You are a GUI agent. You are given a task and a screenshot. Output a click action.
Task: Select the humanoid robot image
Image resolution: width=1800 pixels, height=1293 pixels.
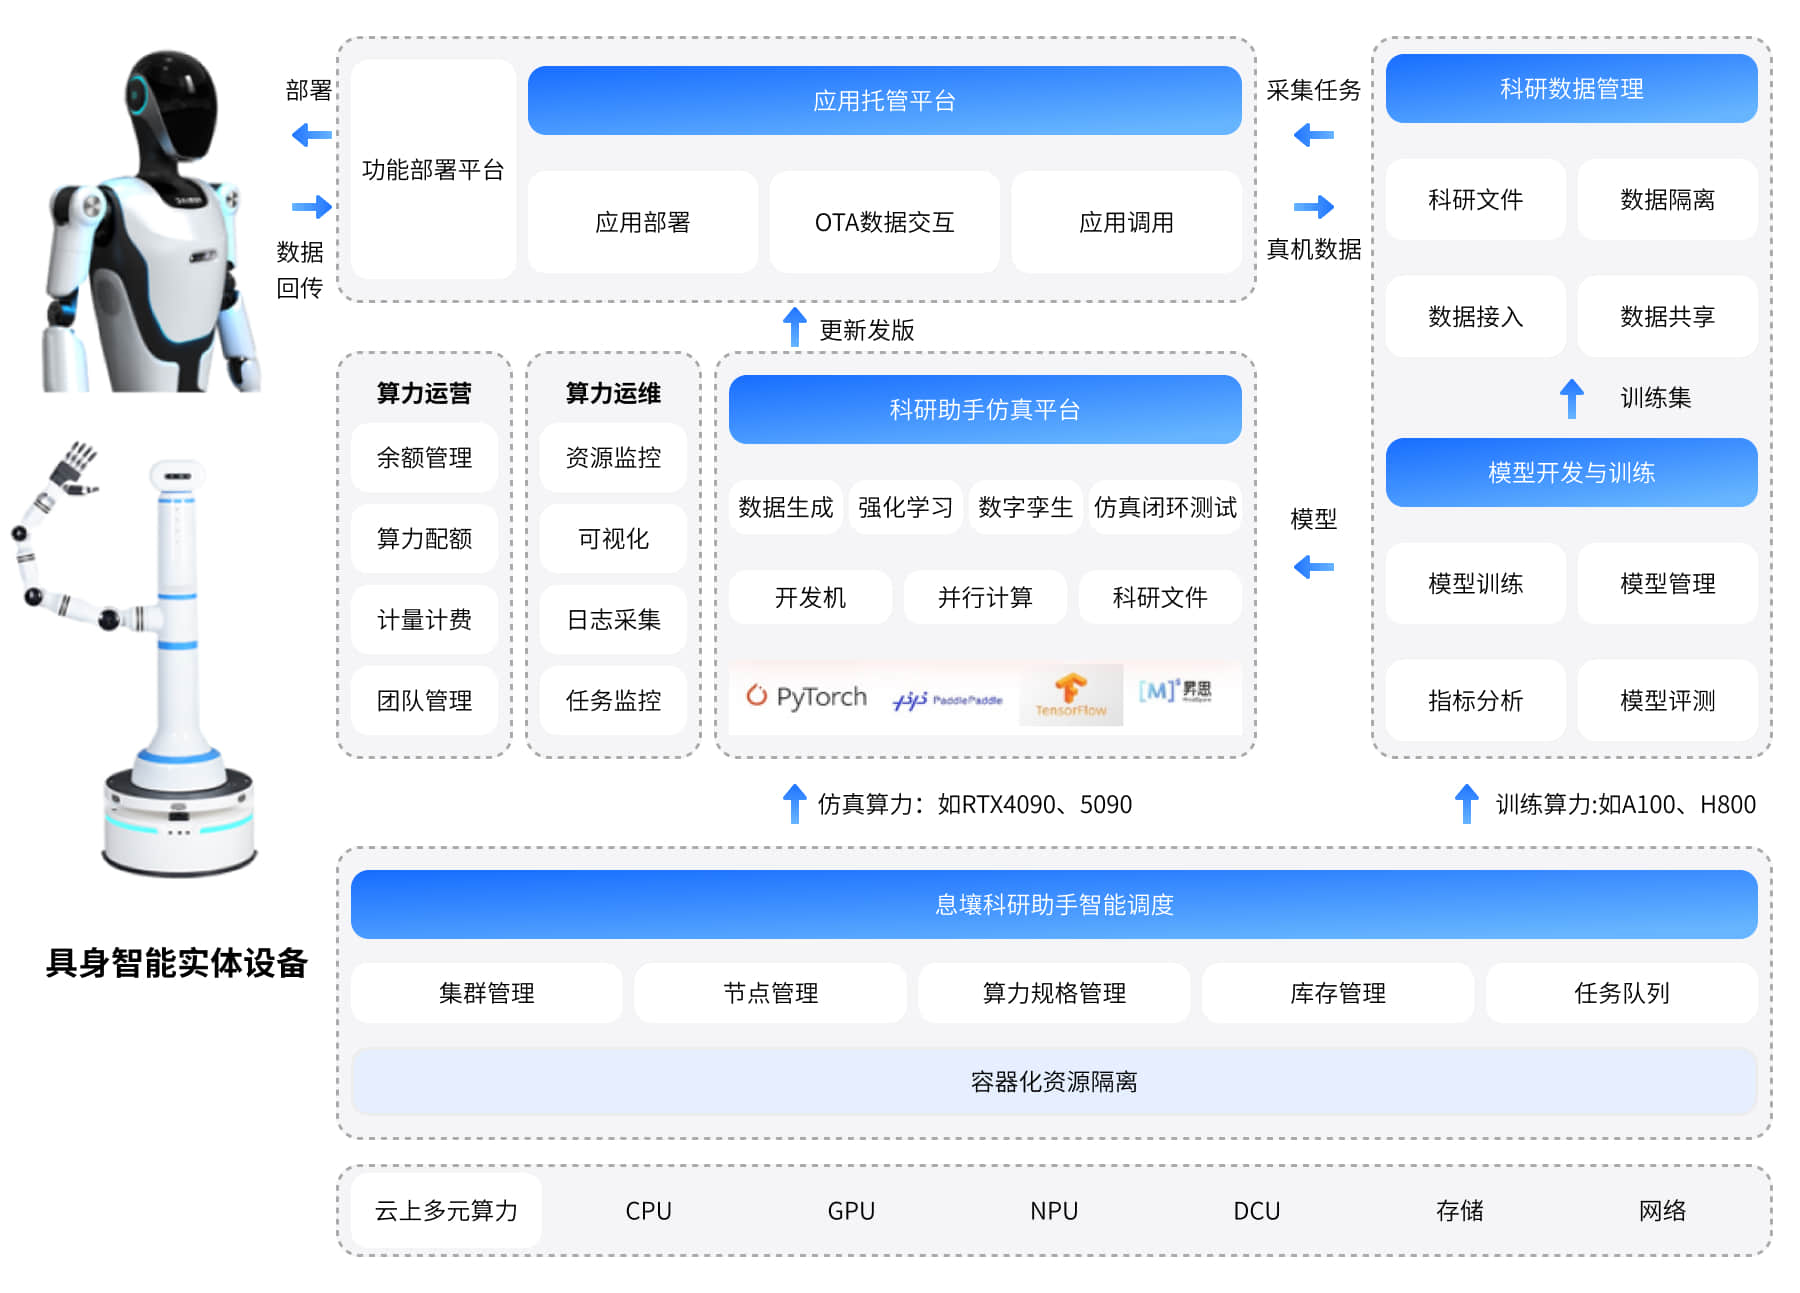tap(150, 221)
